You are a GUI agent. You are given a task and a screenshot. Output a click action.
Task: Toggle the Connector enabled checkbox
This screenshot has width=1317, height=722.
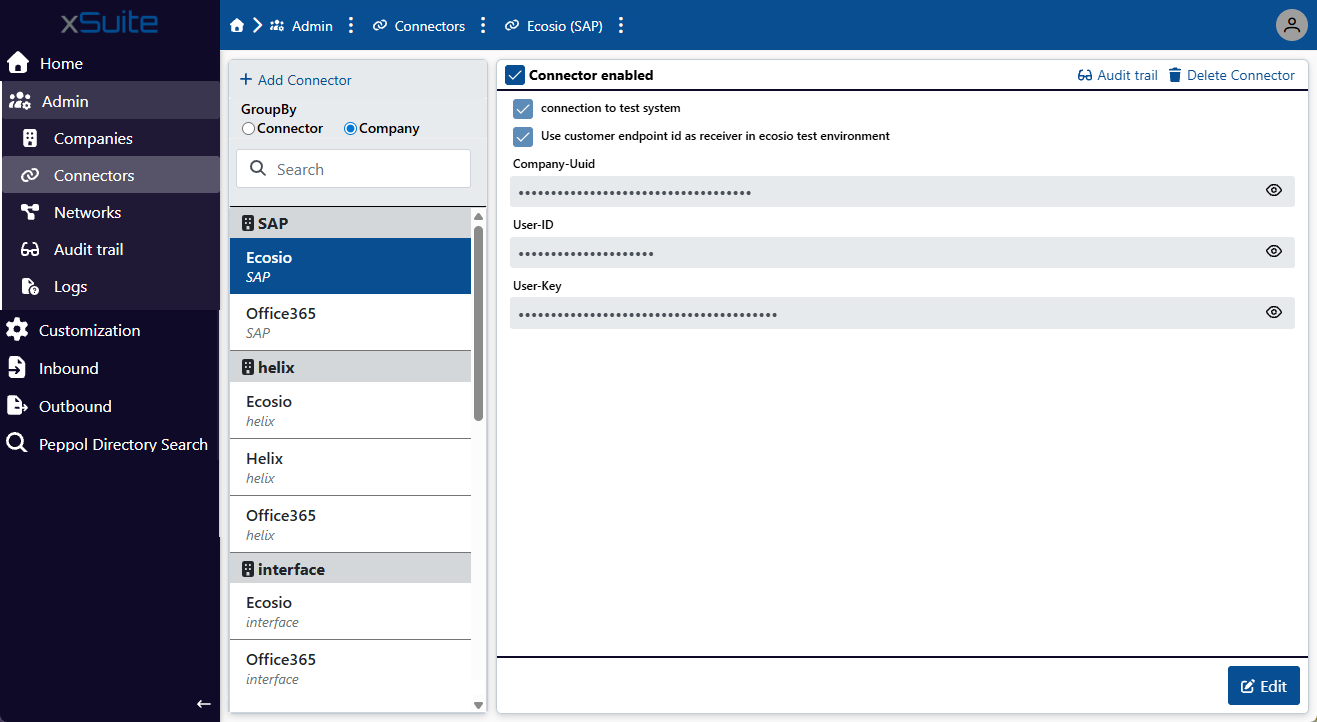tap(515, 75)
